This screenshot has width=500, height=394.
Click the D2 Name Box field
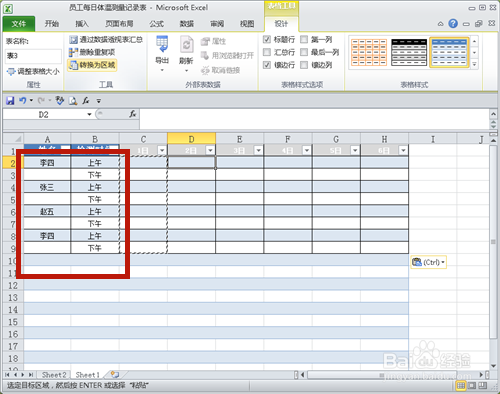[x=44, y=114]
